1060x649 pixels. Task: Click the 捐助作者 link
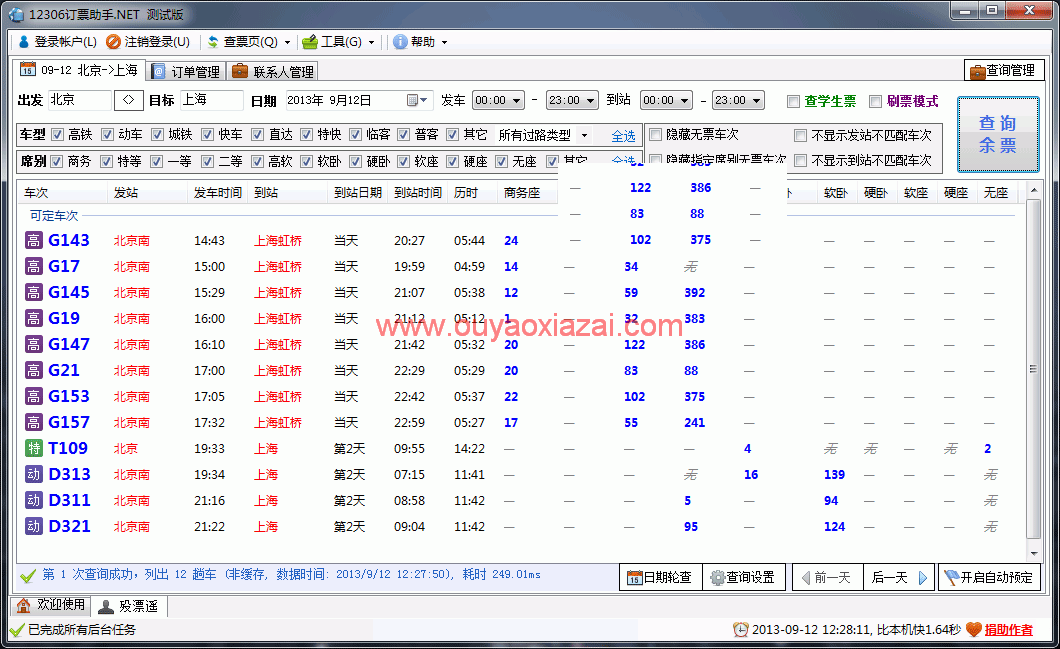1008,630
